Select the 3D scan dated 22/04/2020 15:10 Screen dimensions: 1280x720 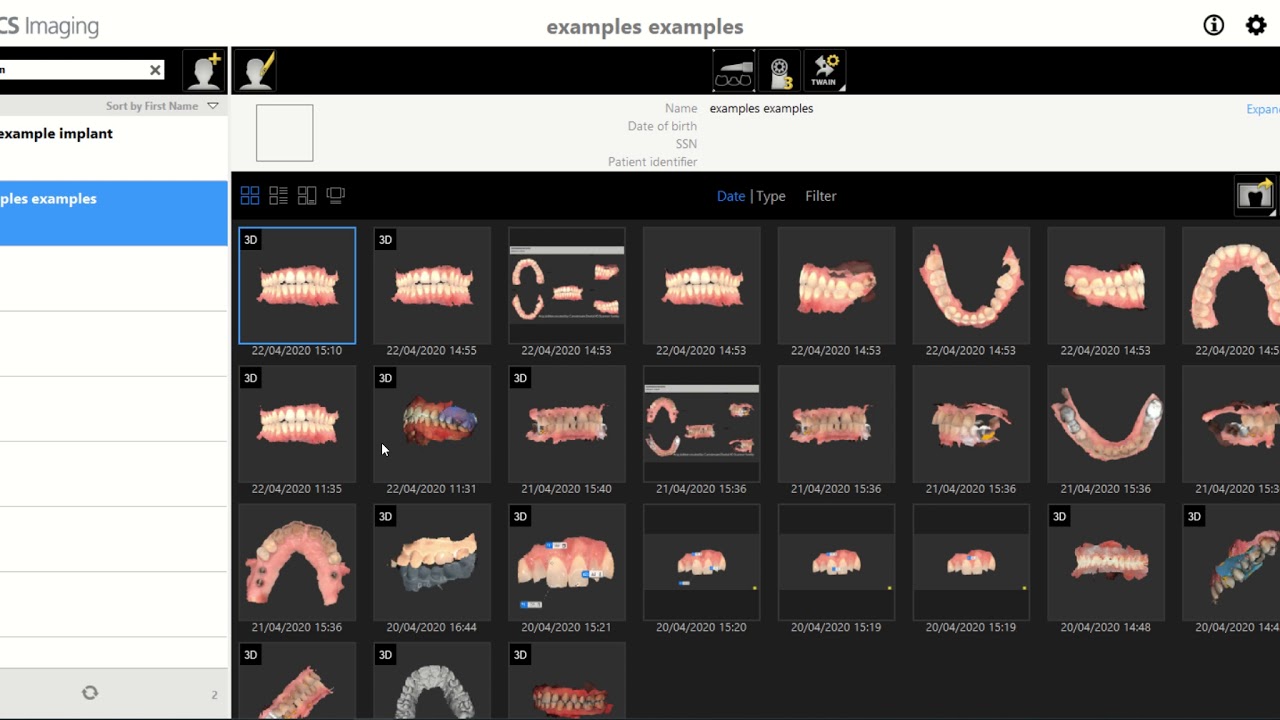pyautogui.click(x=297, y=286)
